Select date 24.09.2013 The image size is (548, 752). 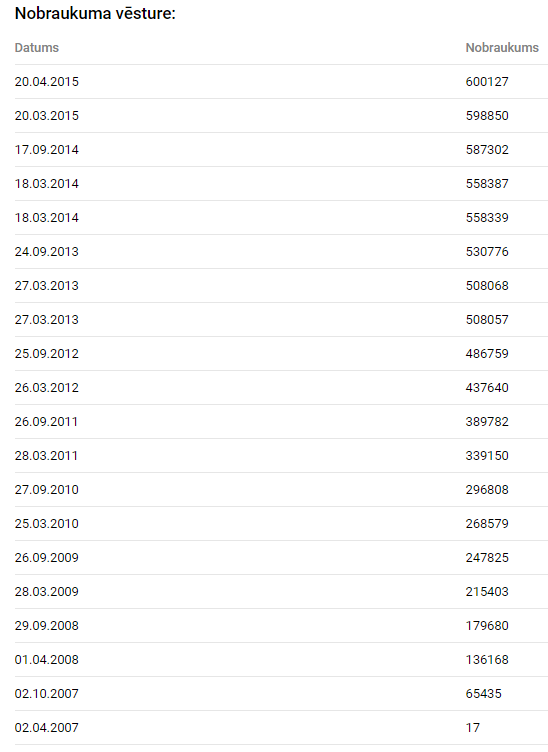click(x=47, y=252)
